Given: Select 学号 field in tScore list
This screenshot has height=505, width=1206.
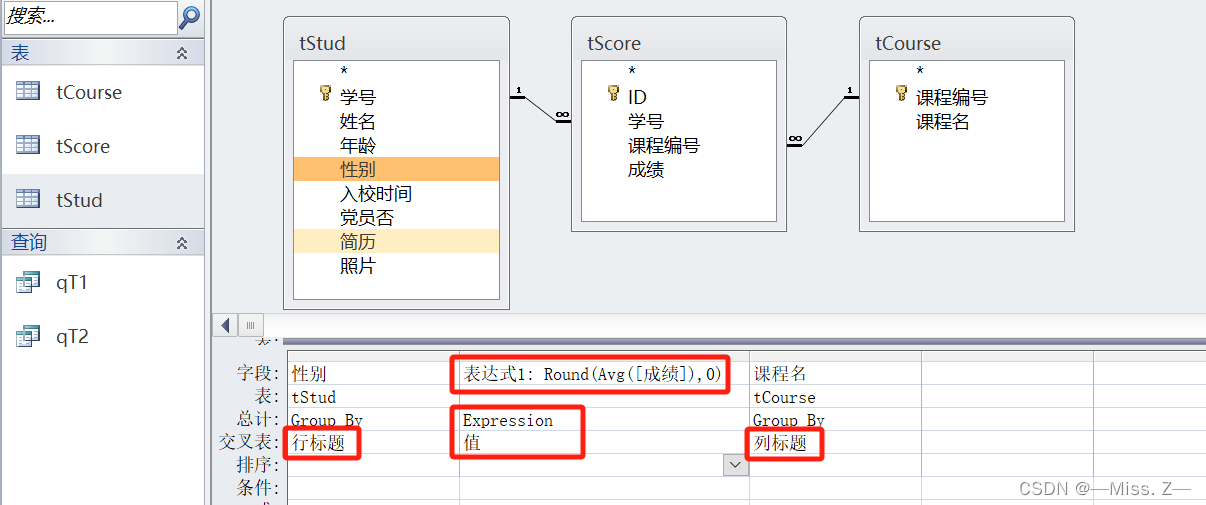Looking at the screenshot, I should point(679,121).
